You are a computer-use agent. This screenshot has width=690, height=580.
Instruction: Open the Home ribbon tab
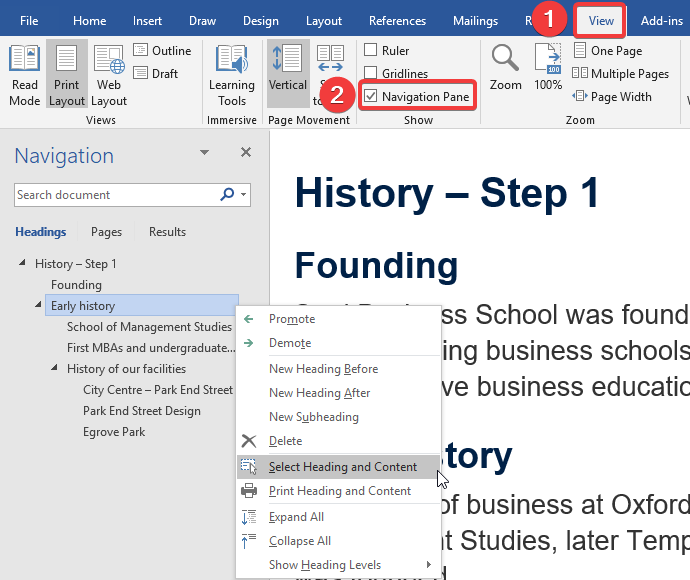click(x=89, y=21)
